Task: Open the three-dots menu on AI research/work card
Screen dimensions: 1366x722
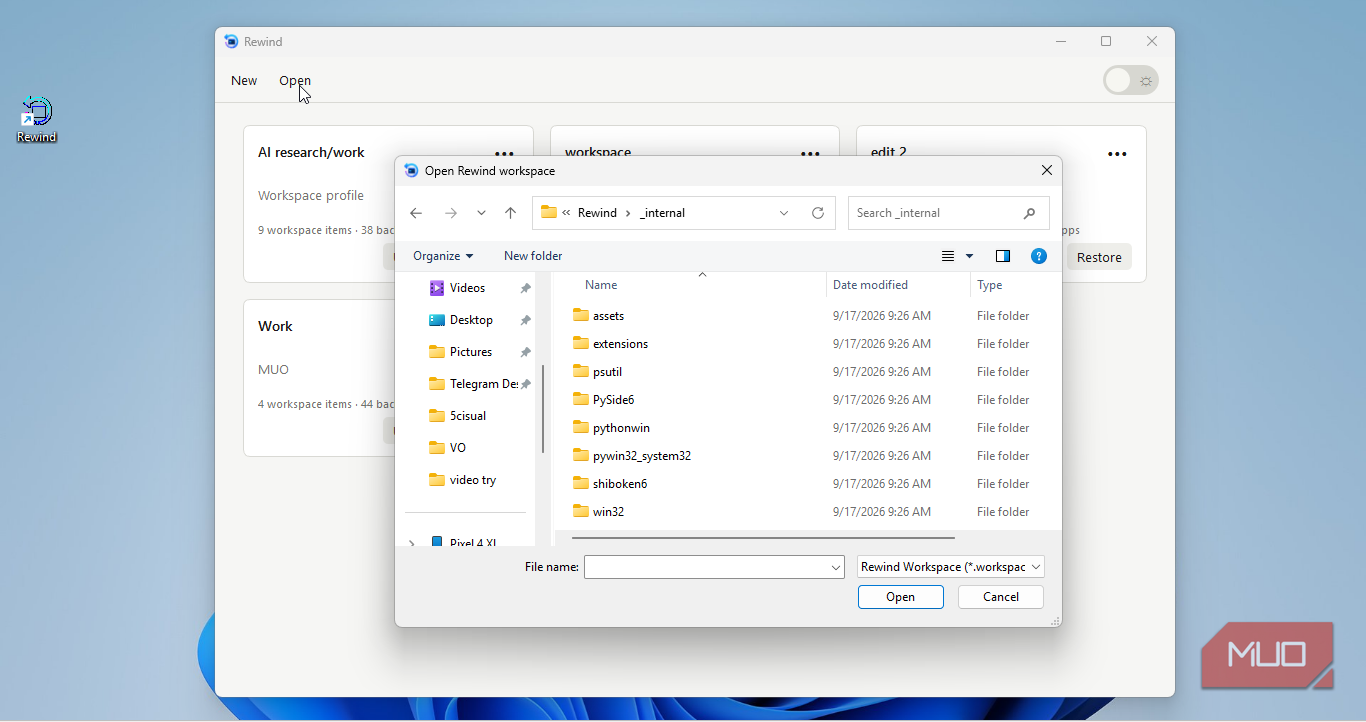Action: click(504, 154)
